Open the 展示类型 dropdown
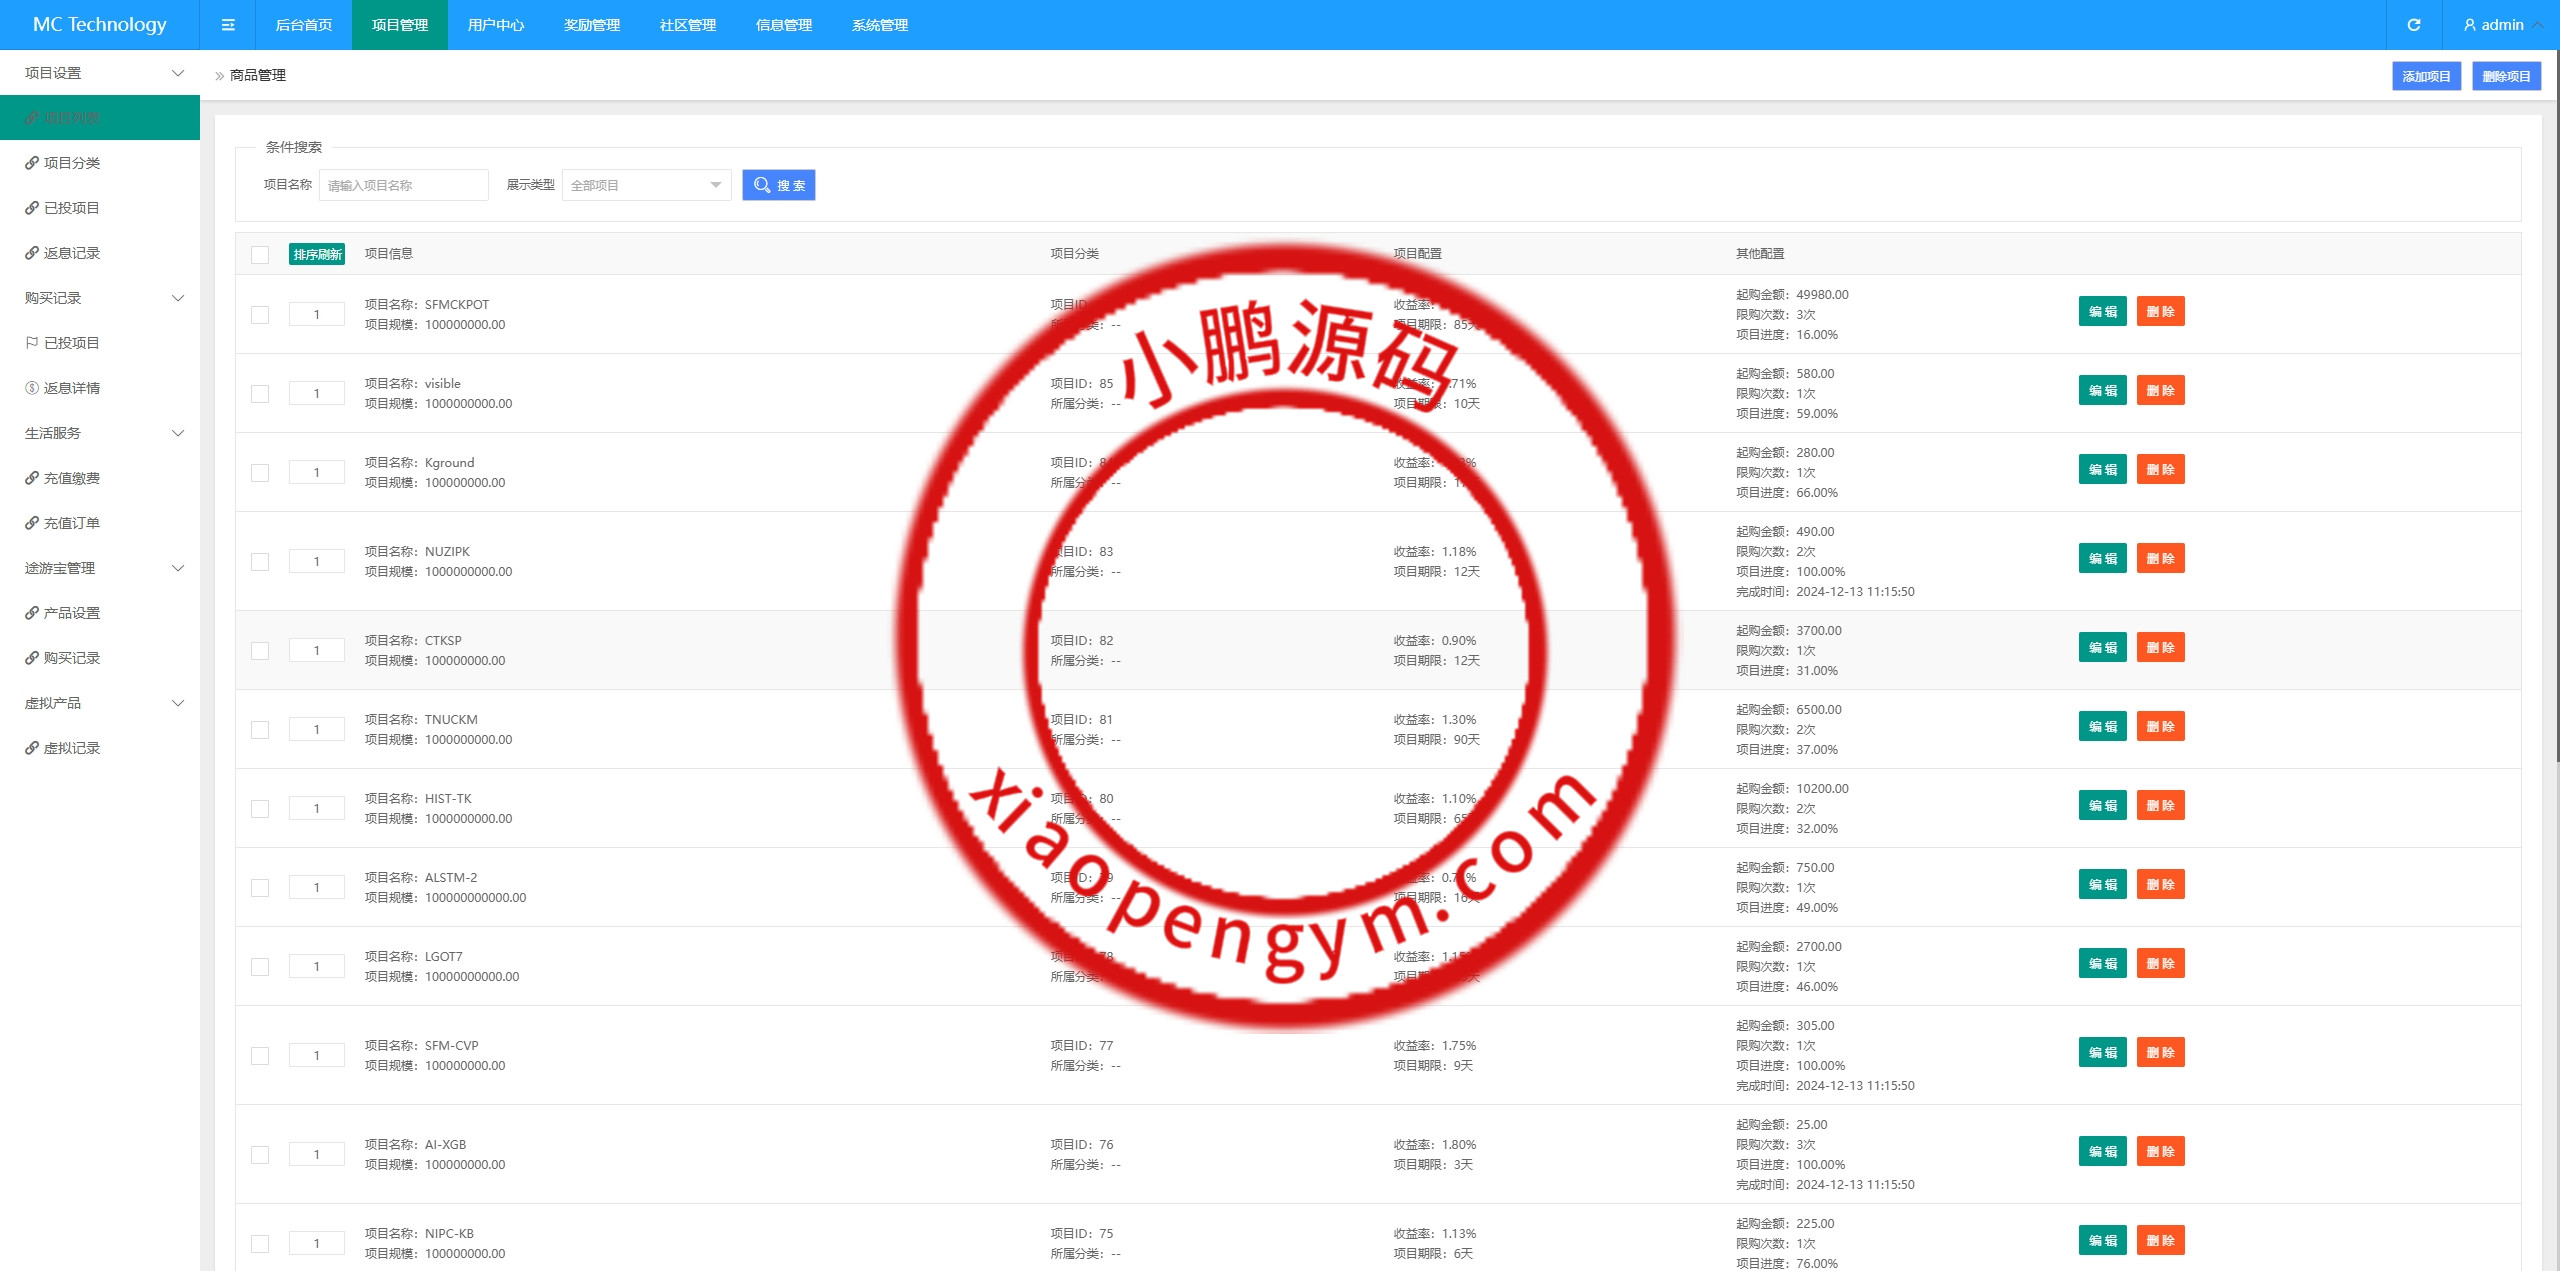Screen dimensions: 2560x1271 (646, 185)
